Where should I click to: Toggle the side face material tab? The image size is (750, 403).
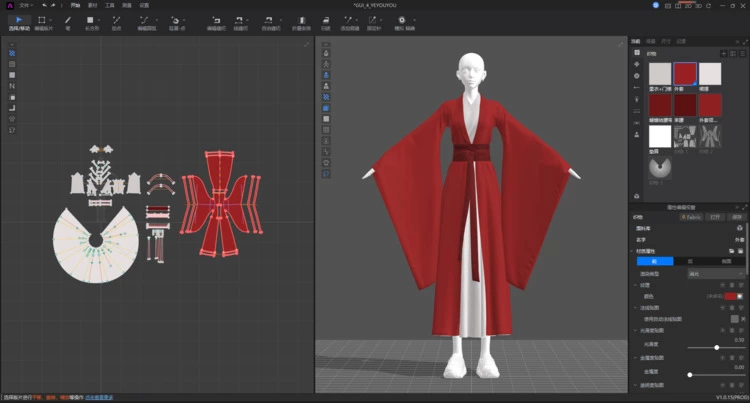[726, 261]
